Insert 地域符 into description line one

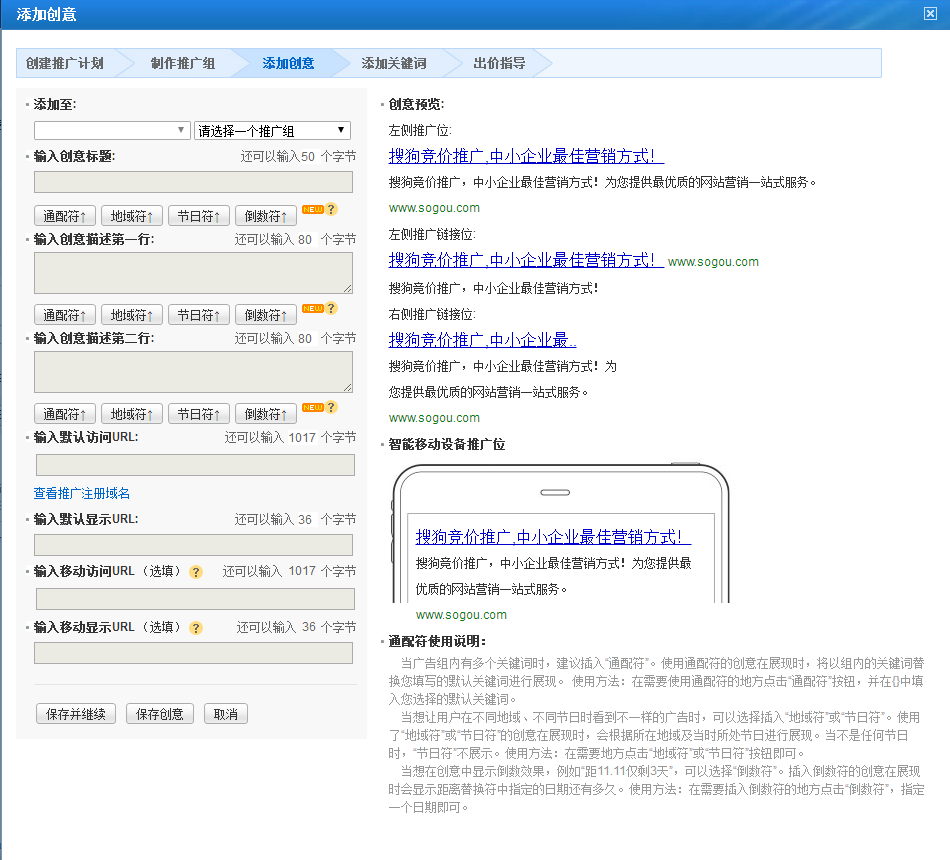pyautogui.click(x=131, y=315)
